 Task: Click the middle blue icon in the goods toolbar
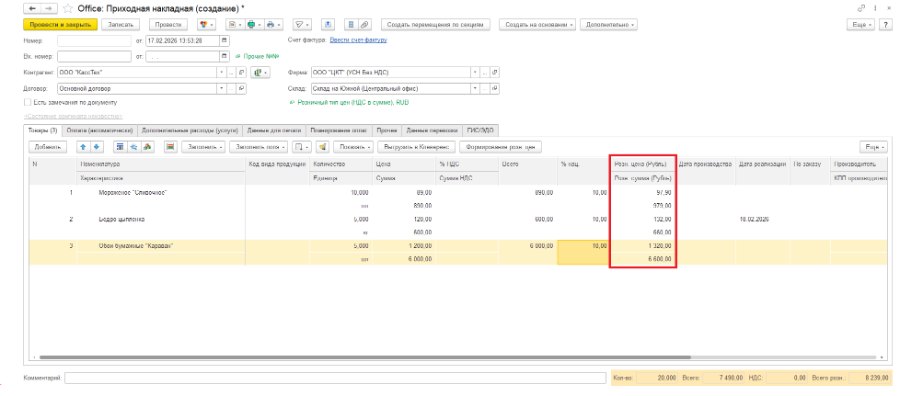coord(133,147)
